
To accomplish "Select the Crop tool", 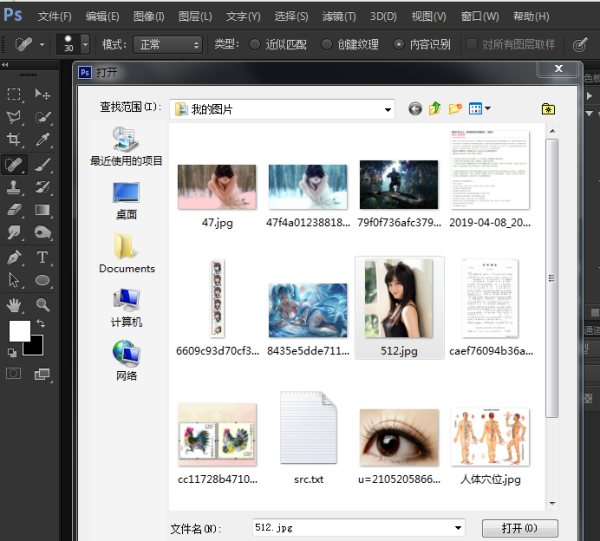I will click(14, 139).
